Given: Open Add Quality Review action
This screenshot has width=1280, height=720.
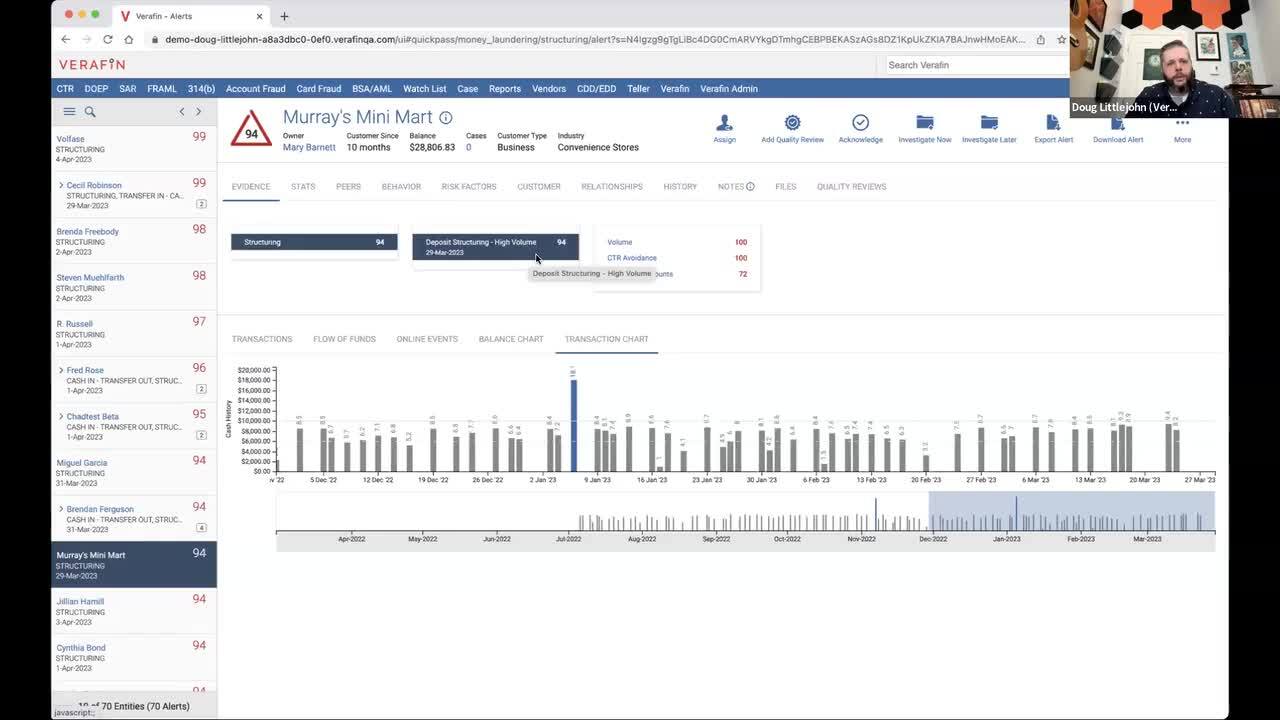Looking at the screenshot, I should click(x=792, y=123).
